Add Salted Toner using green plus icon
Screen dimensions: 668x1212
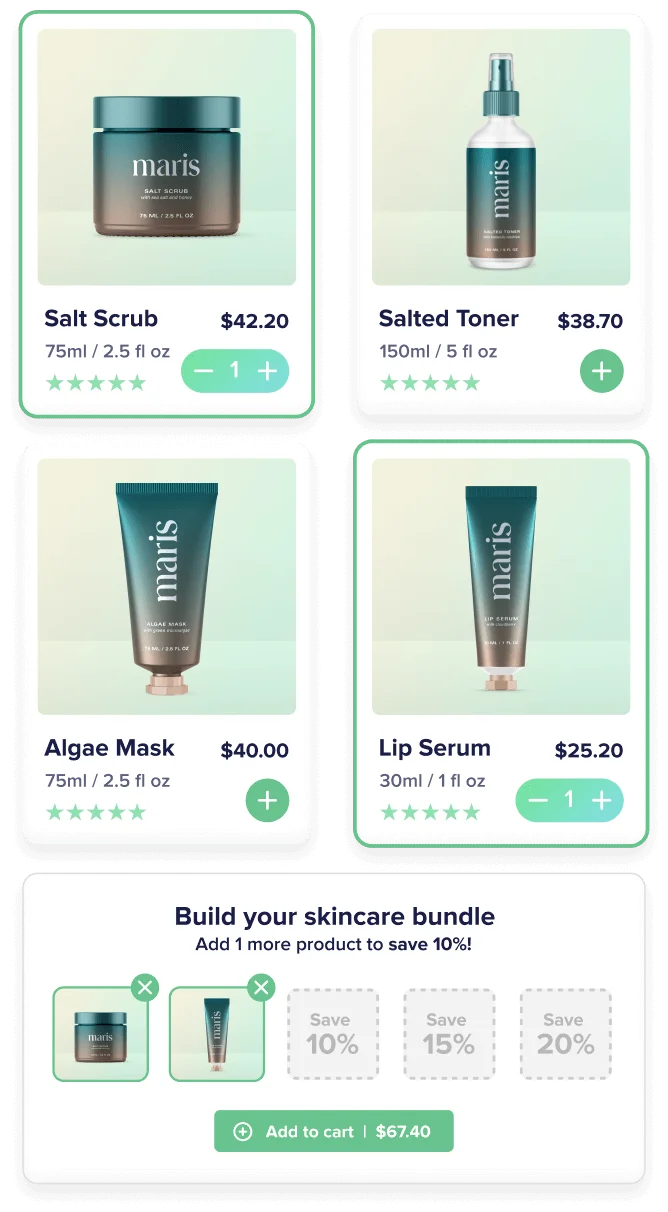(x=602, y=371)
